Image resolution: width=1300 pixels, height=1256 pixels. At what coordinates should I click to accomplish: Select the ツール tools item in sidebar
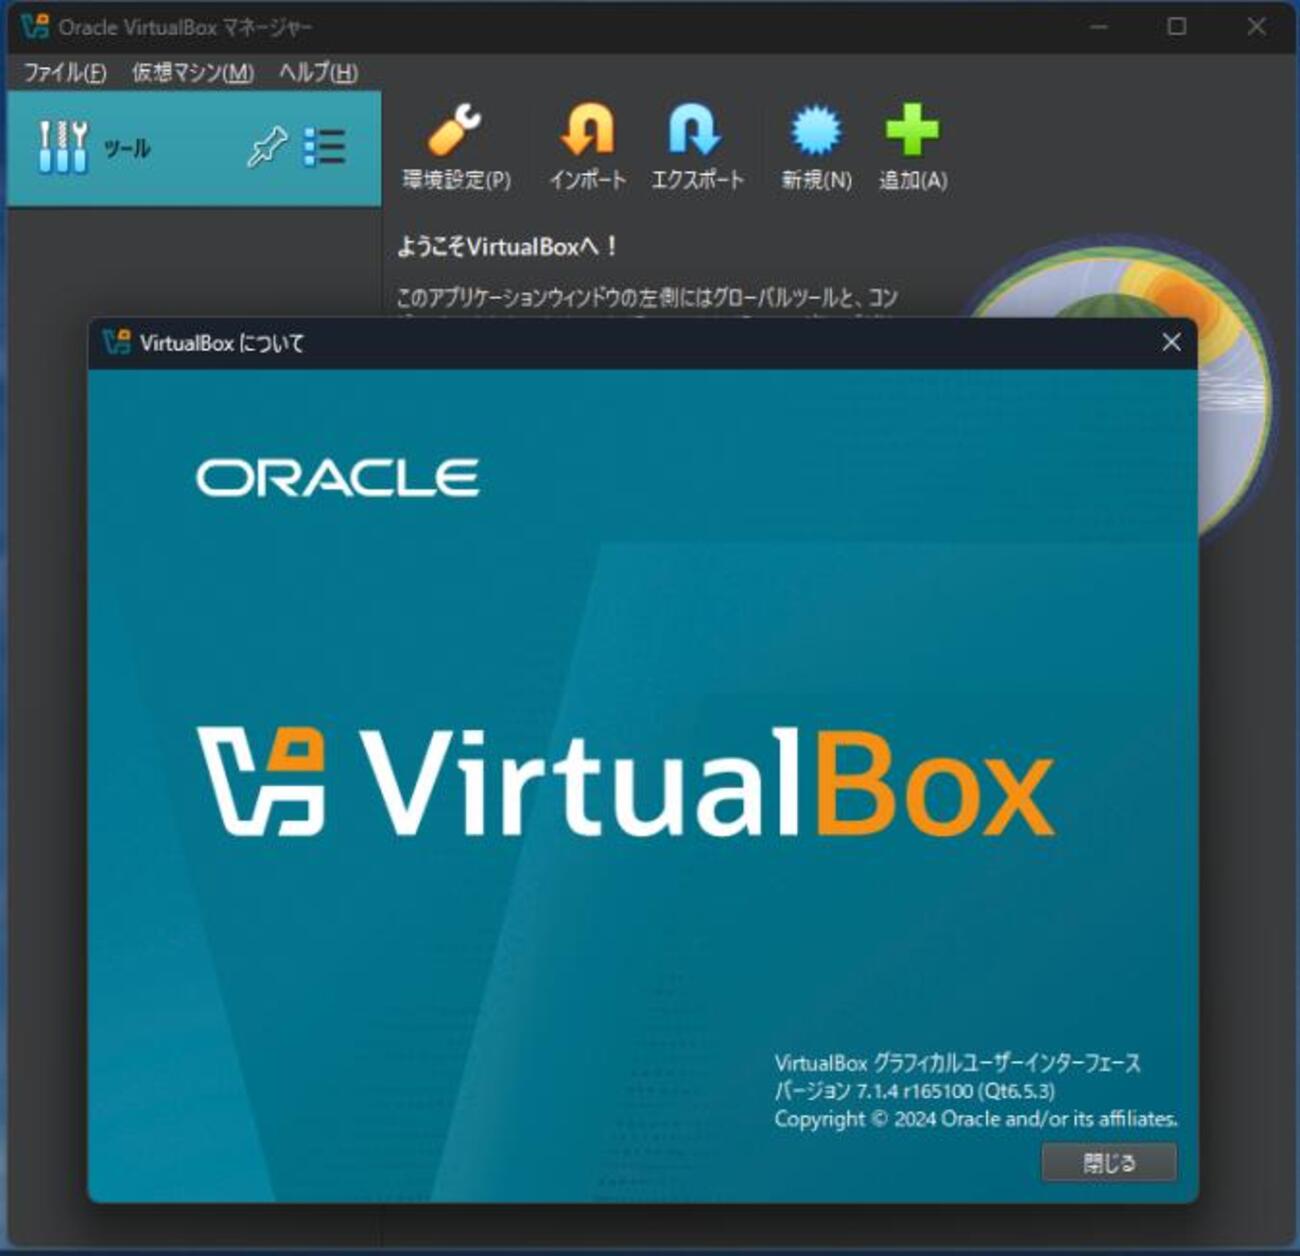194,149
